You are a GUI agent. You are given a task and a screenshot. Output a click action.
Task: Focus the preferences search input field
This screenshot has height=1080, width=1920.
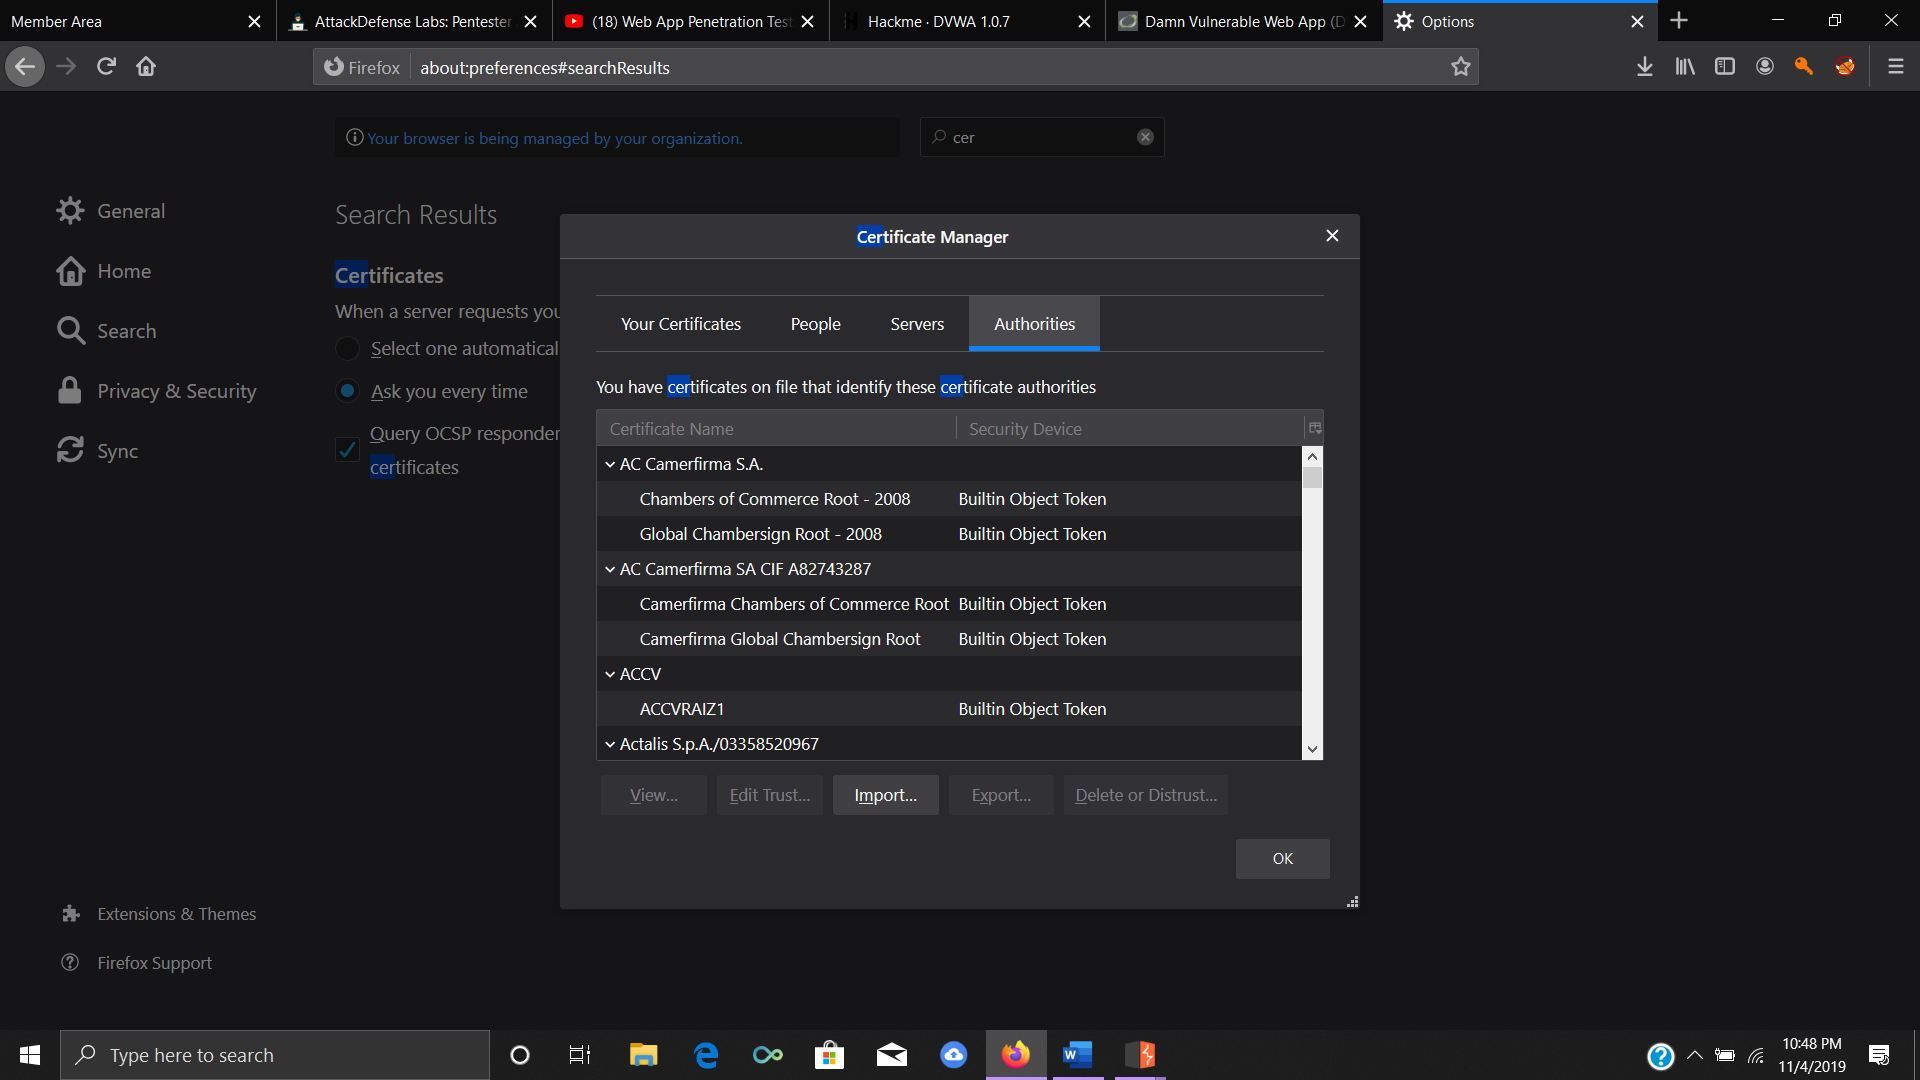(1041, 137)
